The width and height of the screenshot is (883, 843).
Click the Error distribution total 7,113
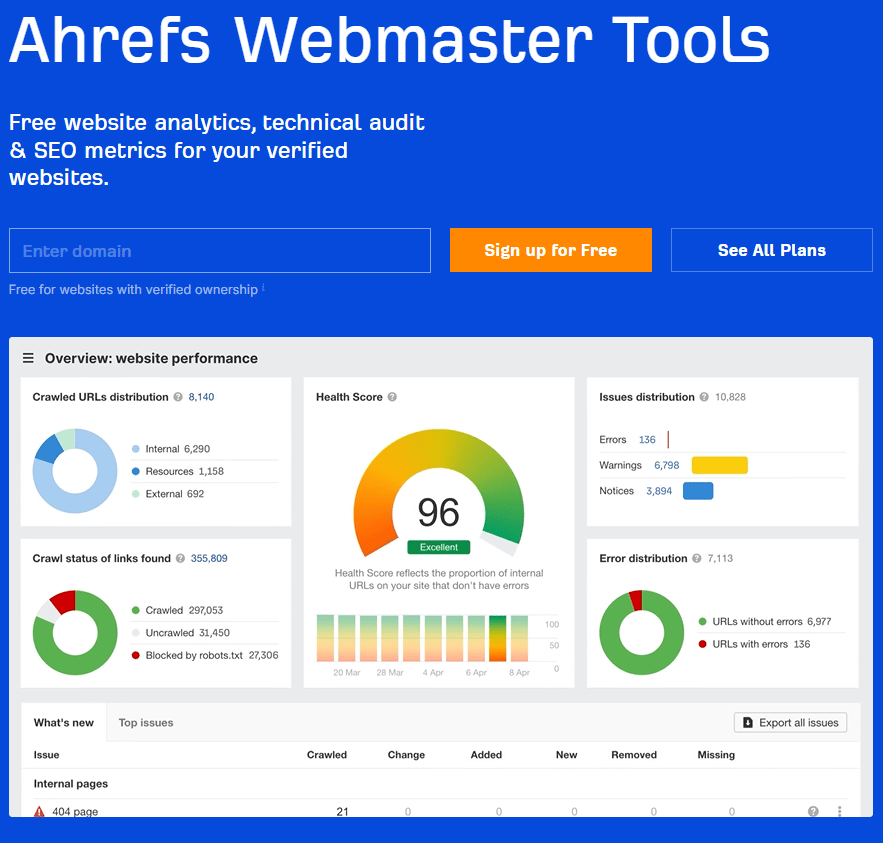tap(720, 559)
